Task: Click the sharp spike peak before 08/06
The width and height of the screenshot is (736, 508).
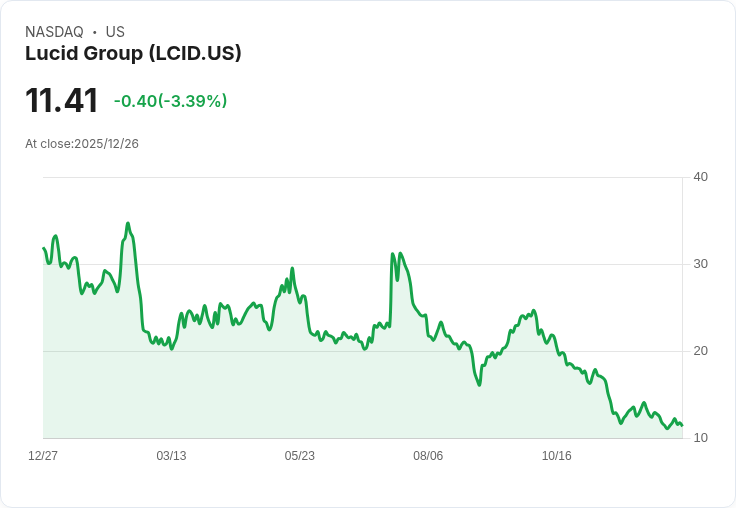Action: (392, 254)
